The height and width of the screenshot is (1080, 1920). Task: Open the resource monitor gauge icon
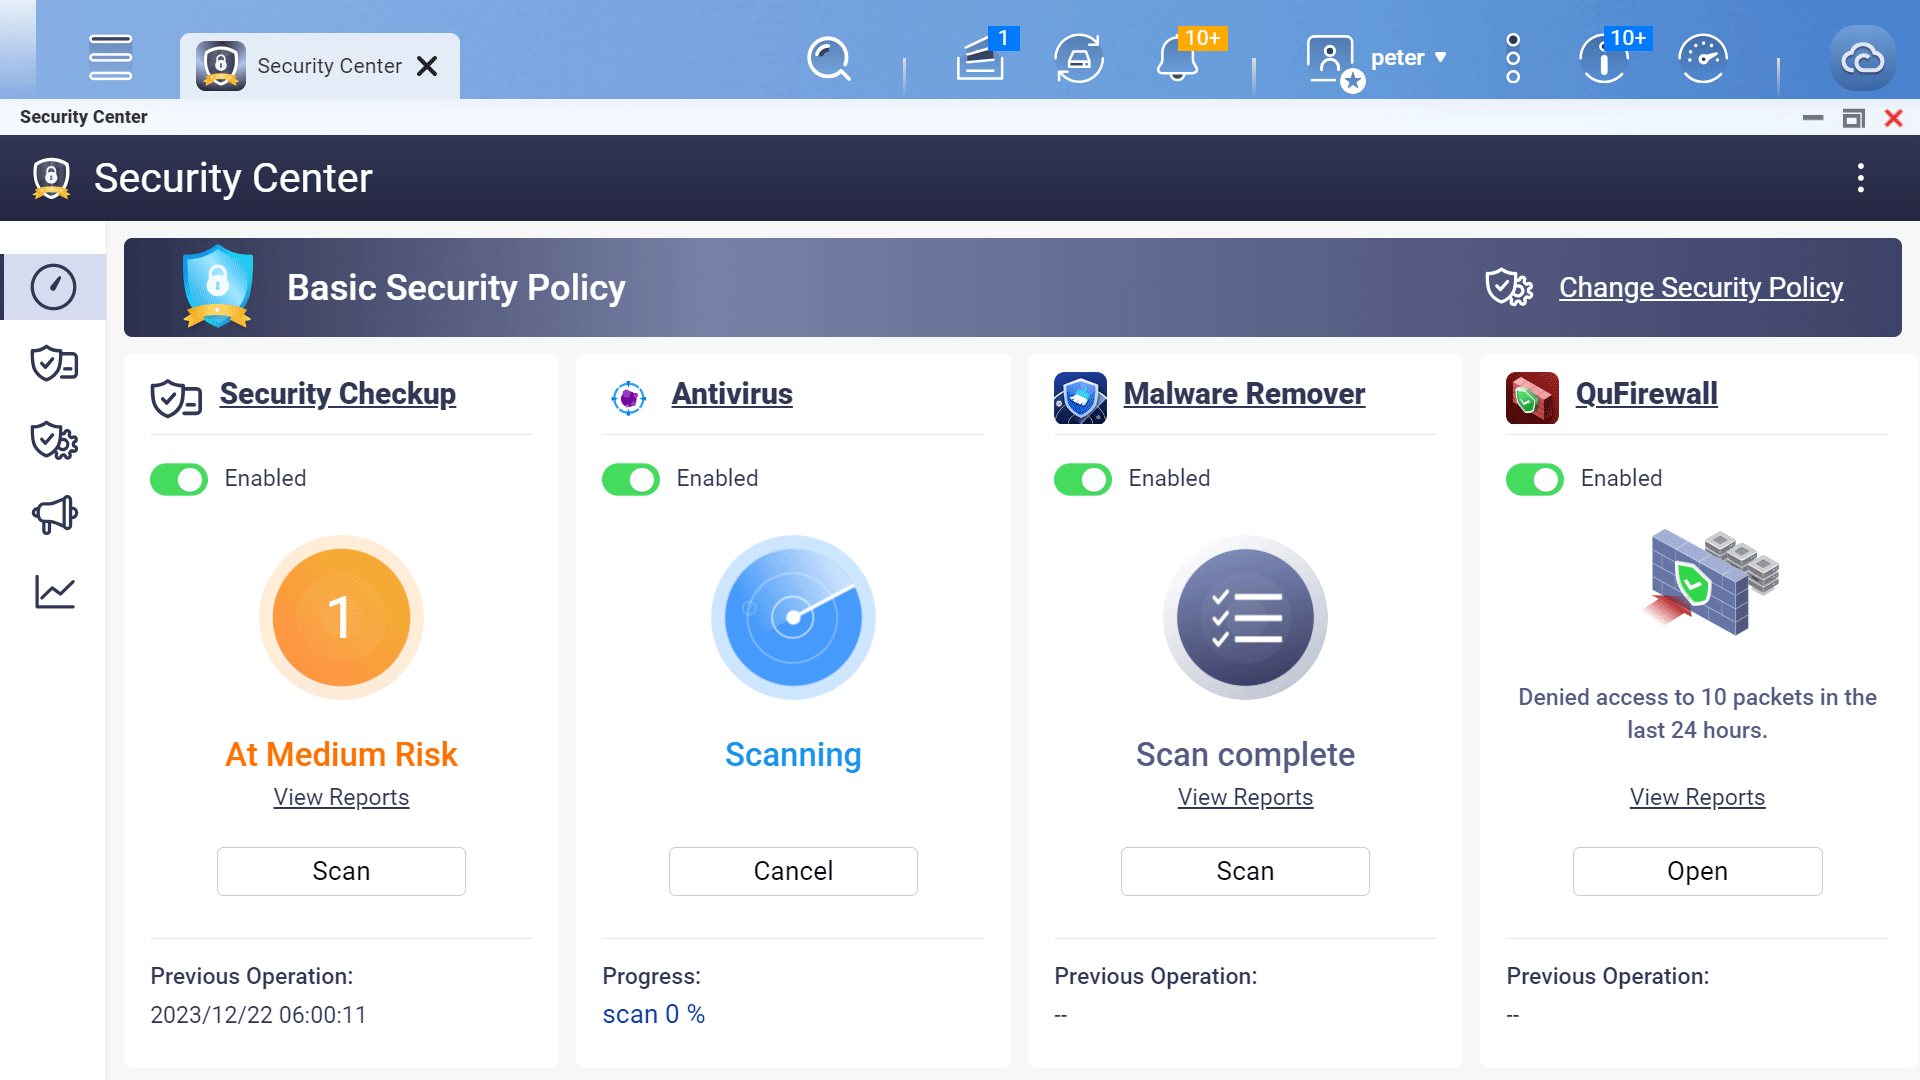(1701, 58)
